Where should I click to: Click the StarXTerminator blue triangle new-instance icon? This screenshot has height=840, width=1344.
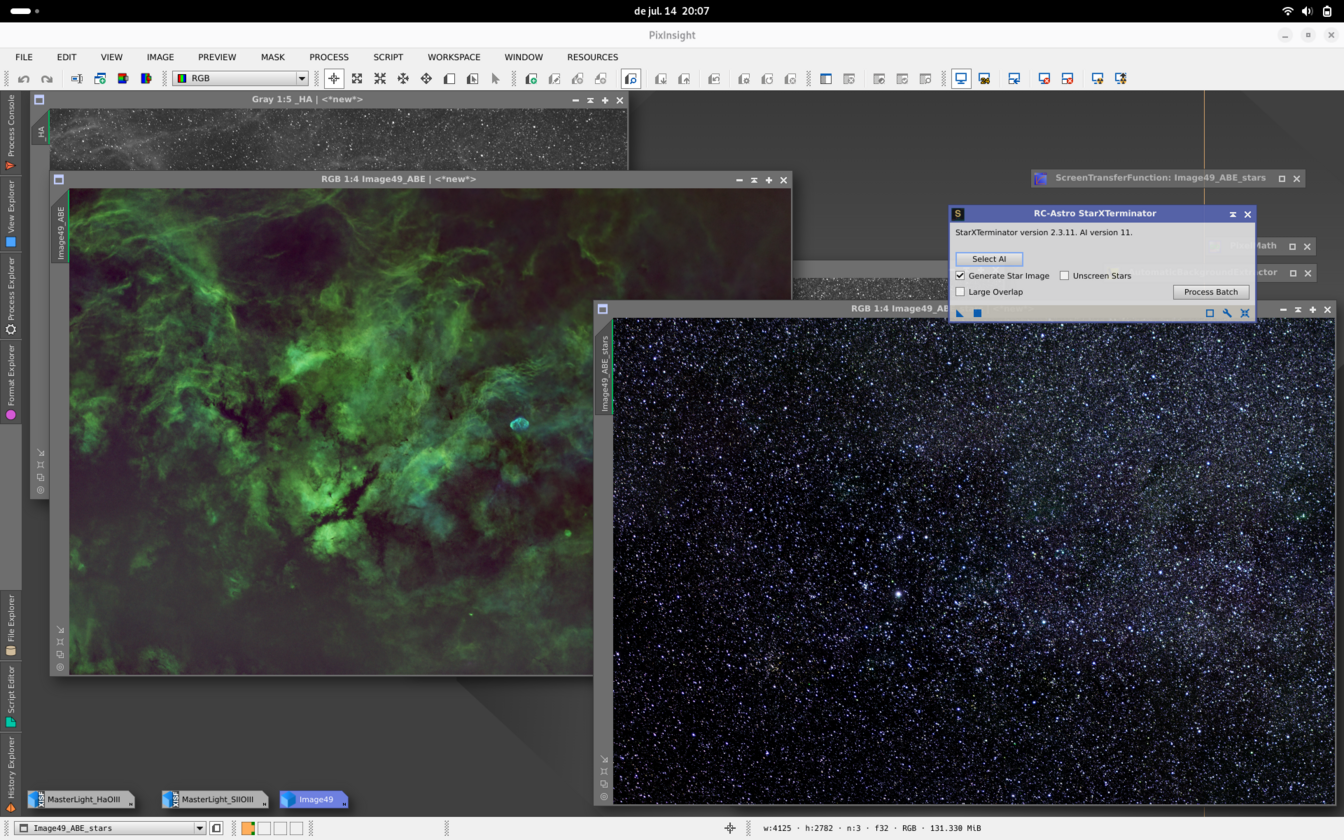(x=960, y=313)
